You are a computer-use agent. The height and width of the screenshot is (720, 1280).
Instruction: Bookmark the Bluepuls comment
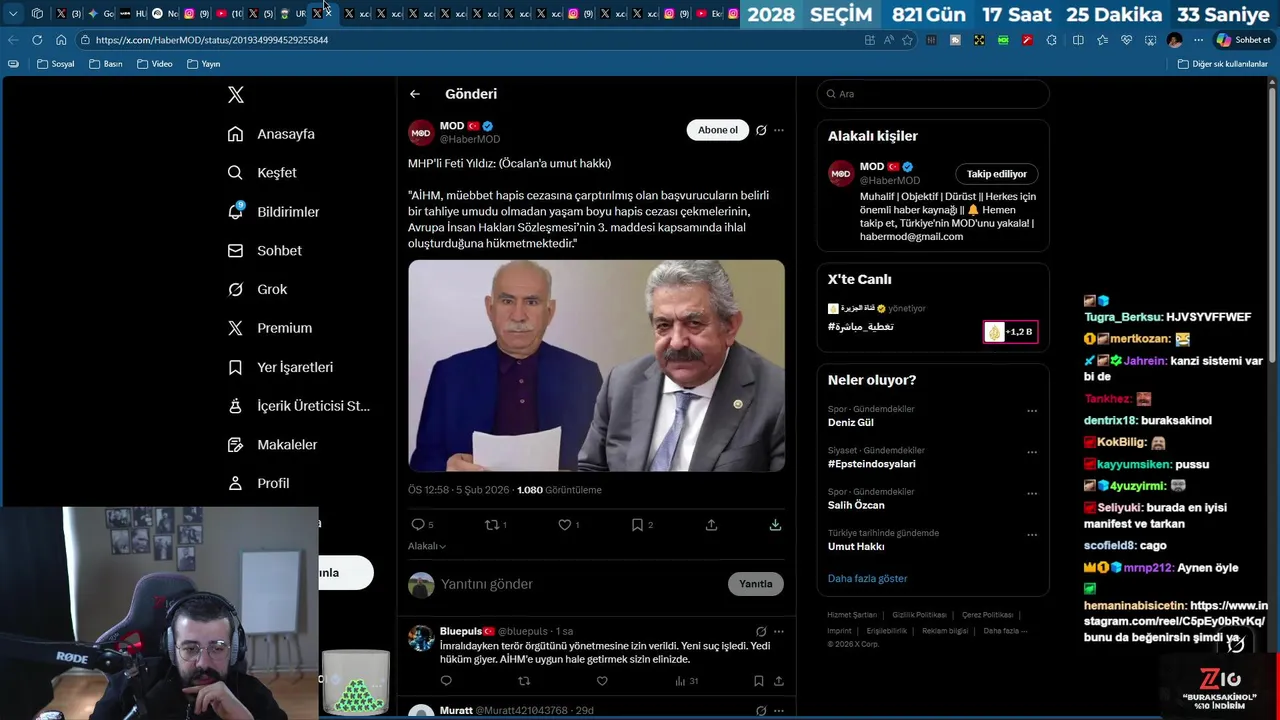point(758,681)
